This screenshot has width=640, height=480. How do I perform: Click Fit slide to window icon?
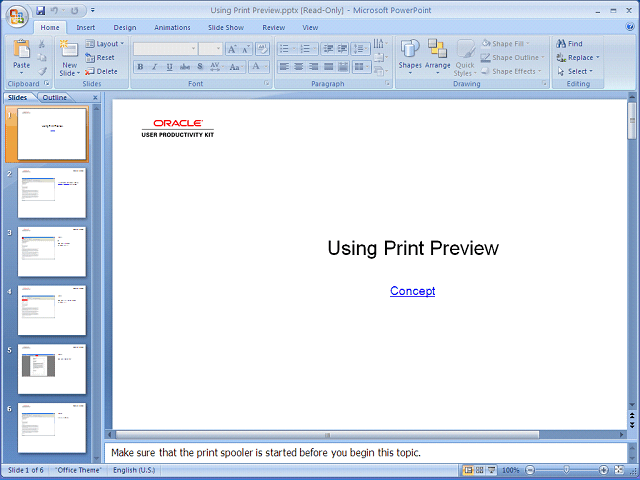pos(619,470)
